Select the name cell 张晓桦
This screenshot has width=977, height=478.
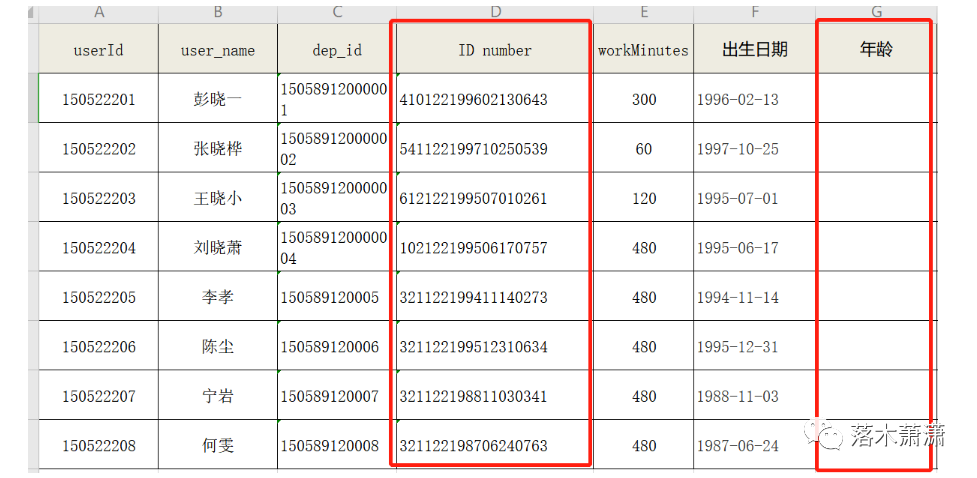[x=218, y=148]
